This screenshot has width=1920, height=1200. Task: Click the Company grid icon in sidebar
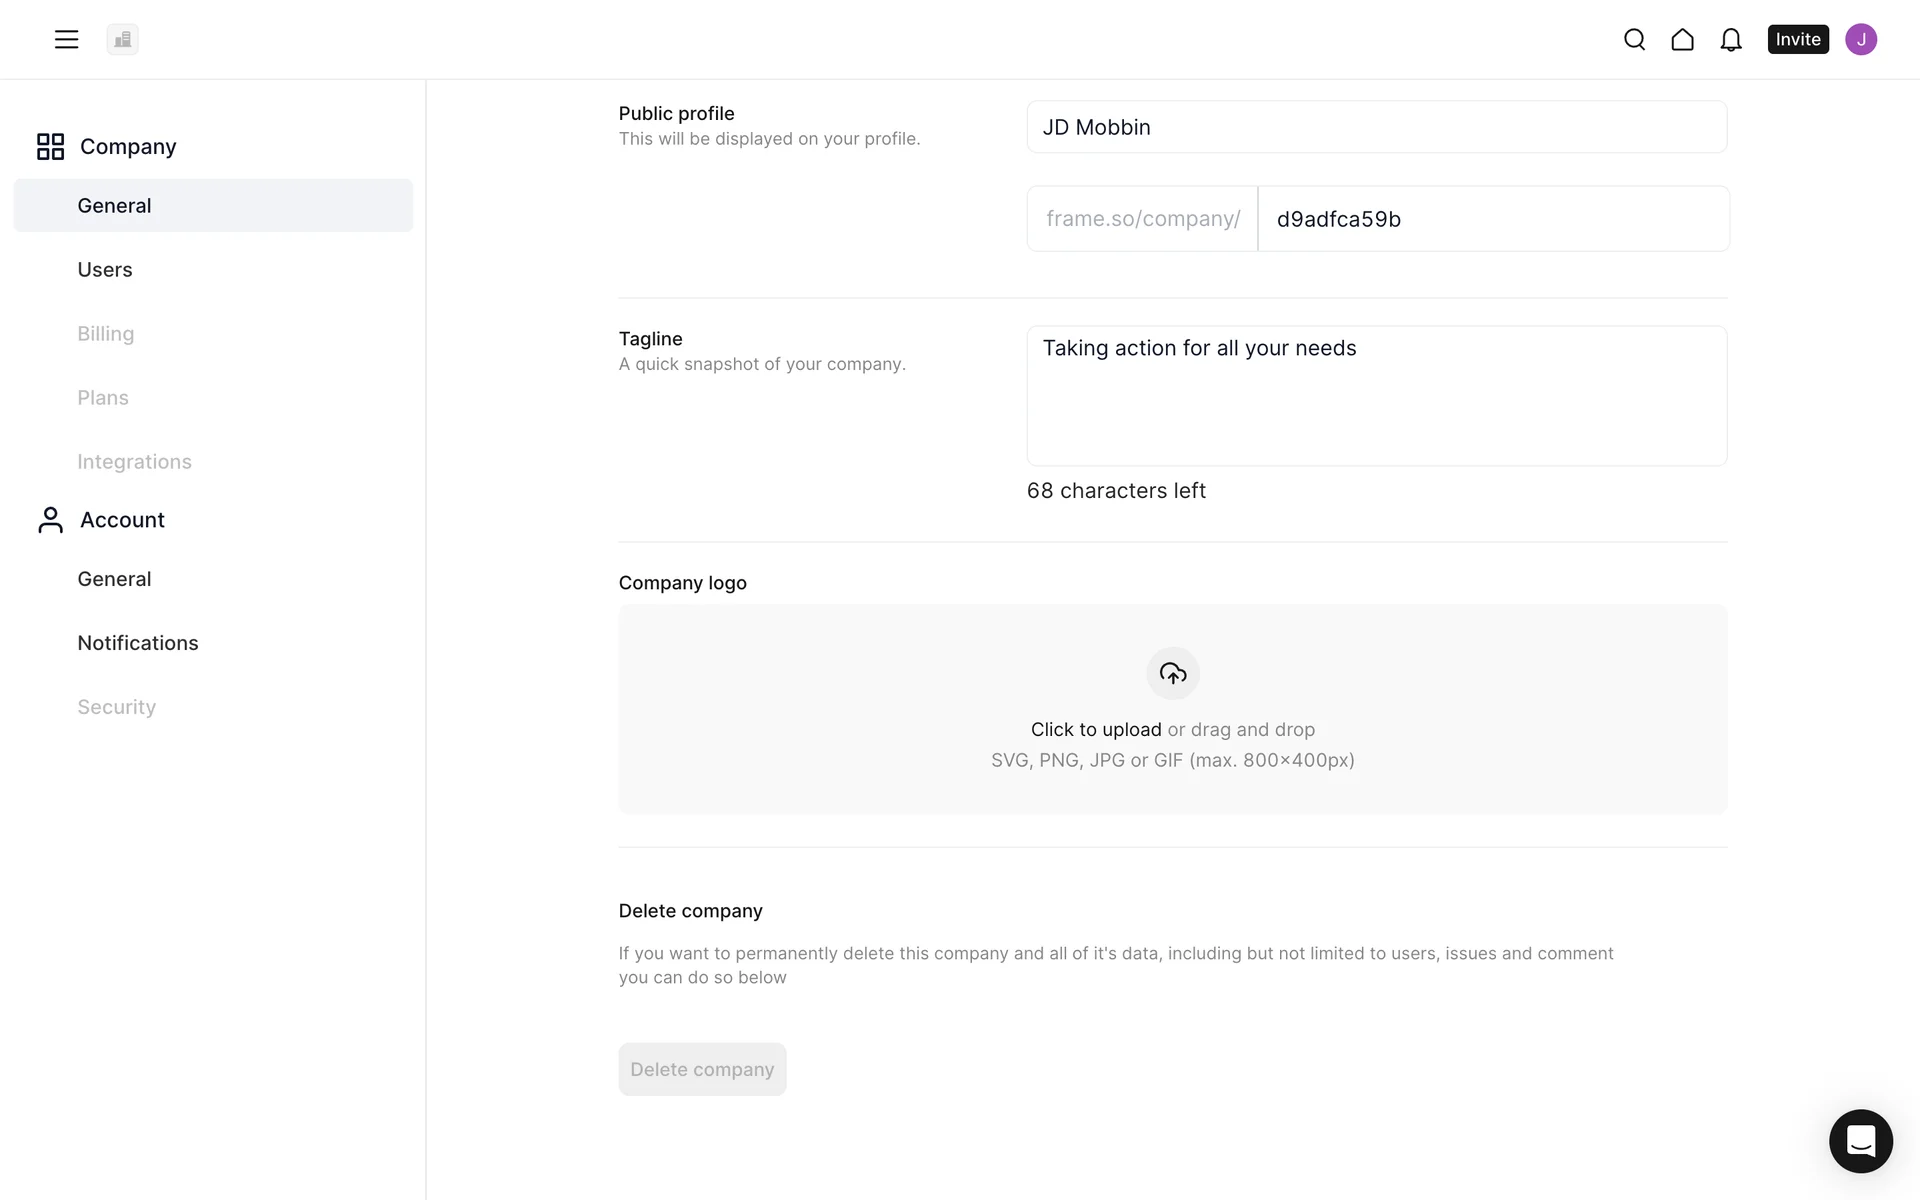(50, 146)
